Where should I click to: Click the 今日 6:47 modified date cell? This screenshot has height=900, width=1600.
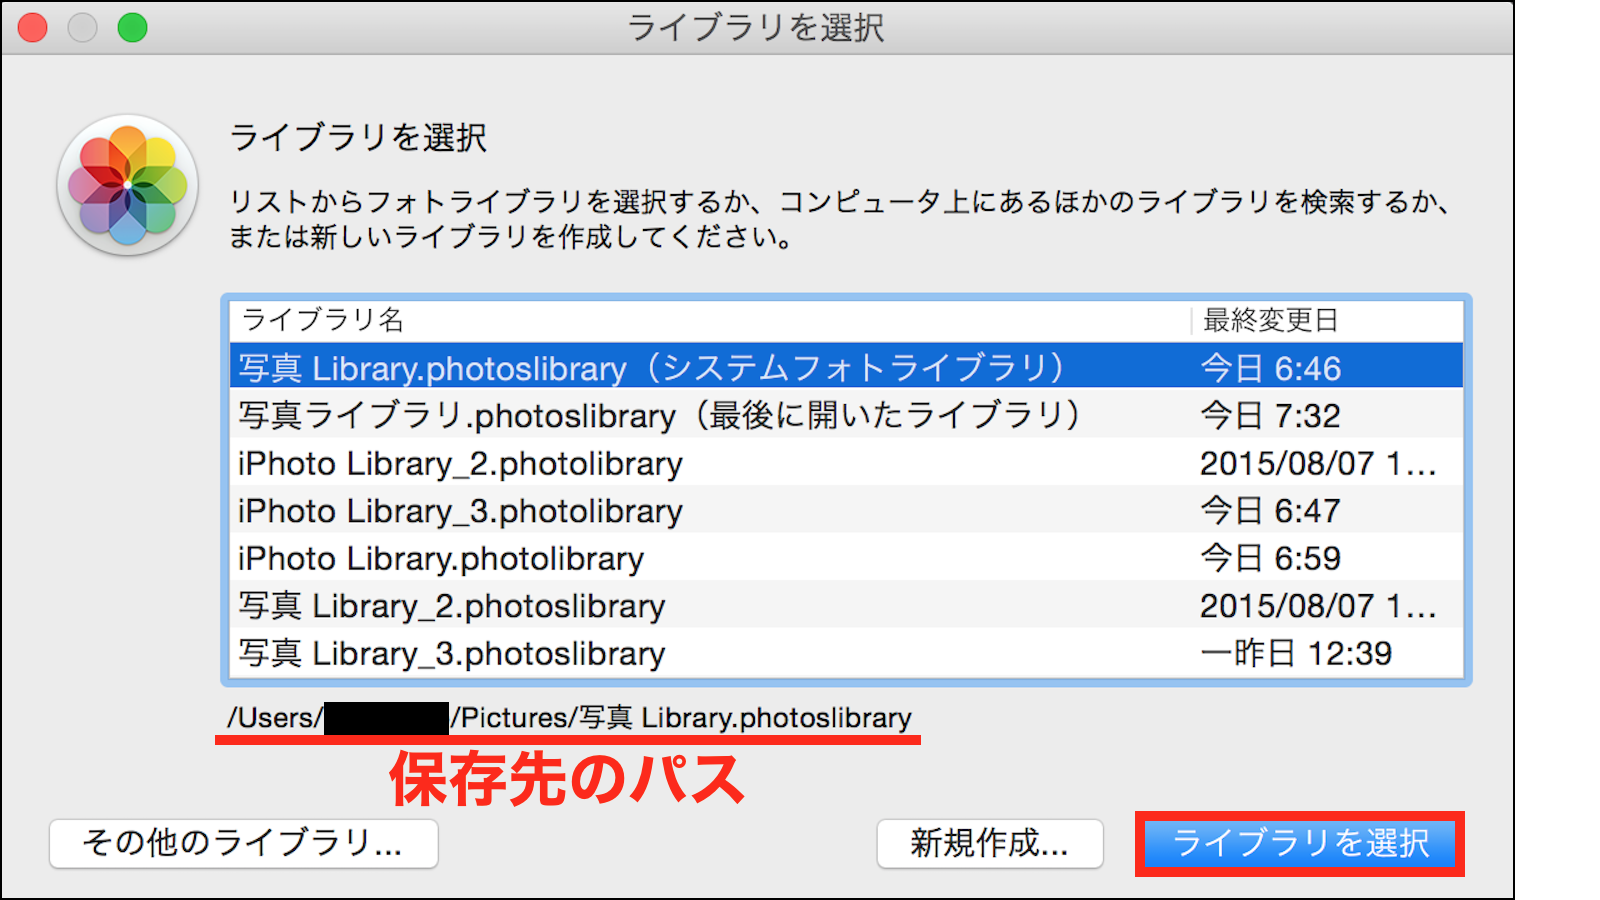pos(1270,511)
